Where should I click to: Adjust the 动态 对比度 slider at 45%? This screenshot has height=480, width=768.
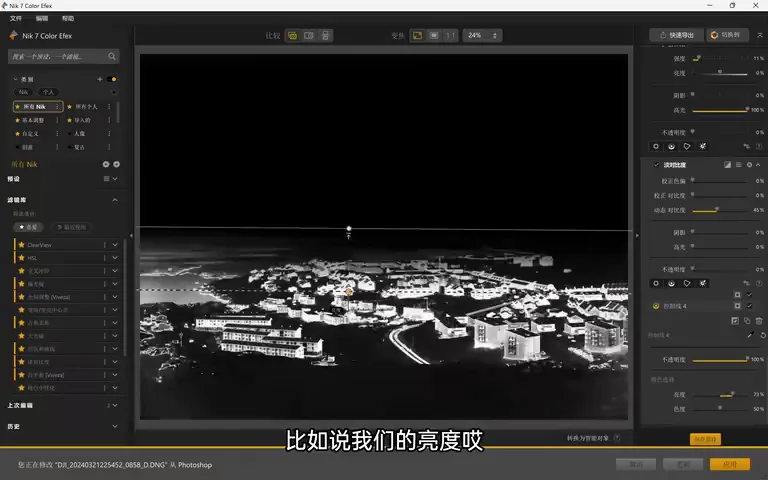pyautogui.click(x=720, y=210)
